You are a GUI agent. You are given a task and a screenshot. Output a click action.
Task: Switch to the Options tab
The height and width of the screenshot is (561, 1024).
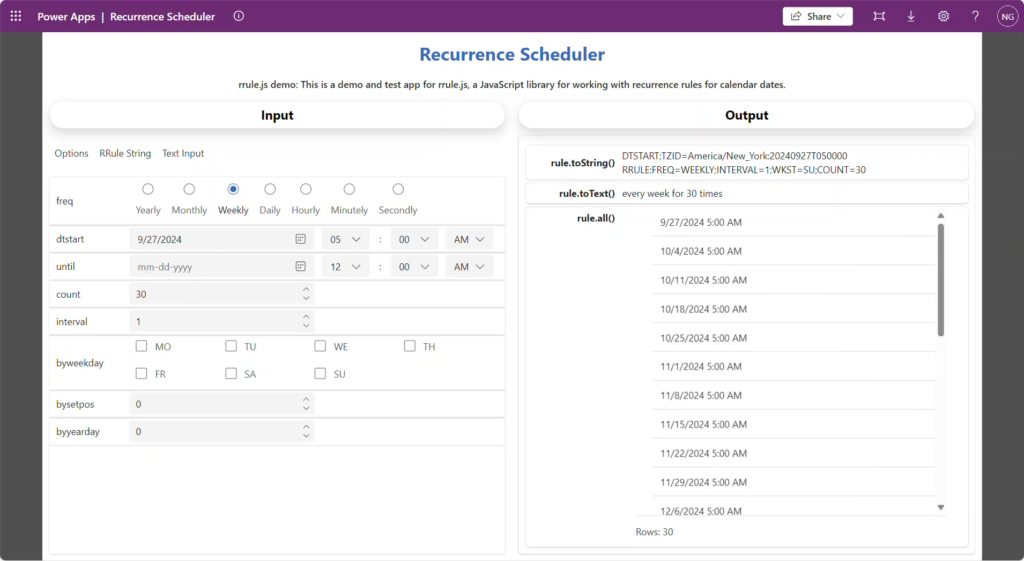(x=71, y=153)
